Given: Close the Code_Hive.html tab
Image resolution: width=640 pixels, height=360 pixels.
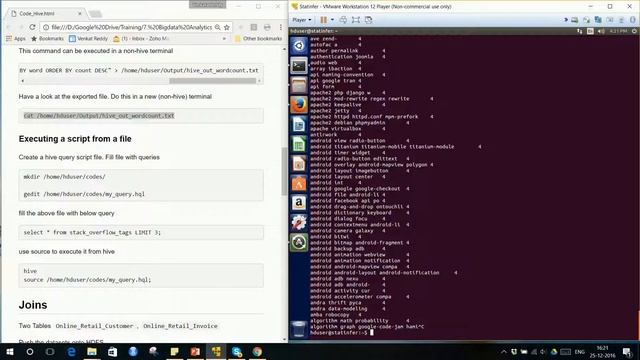Looking at the screenshot, I should [x=80, y=13].
